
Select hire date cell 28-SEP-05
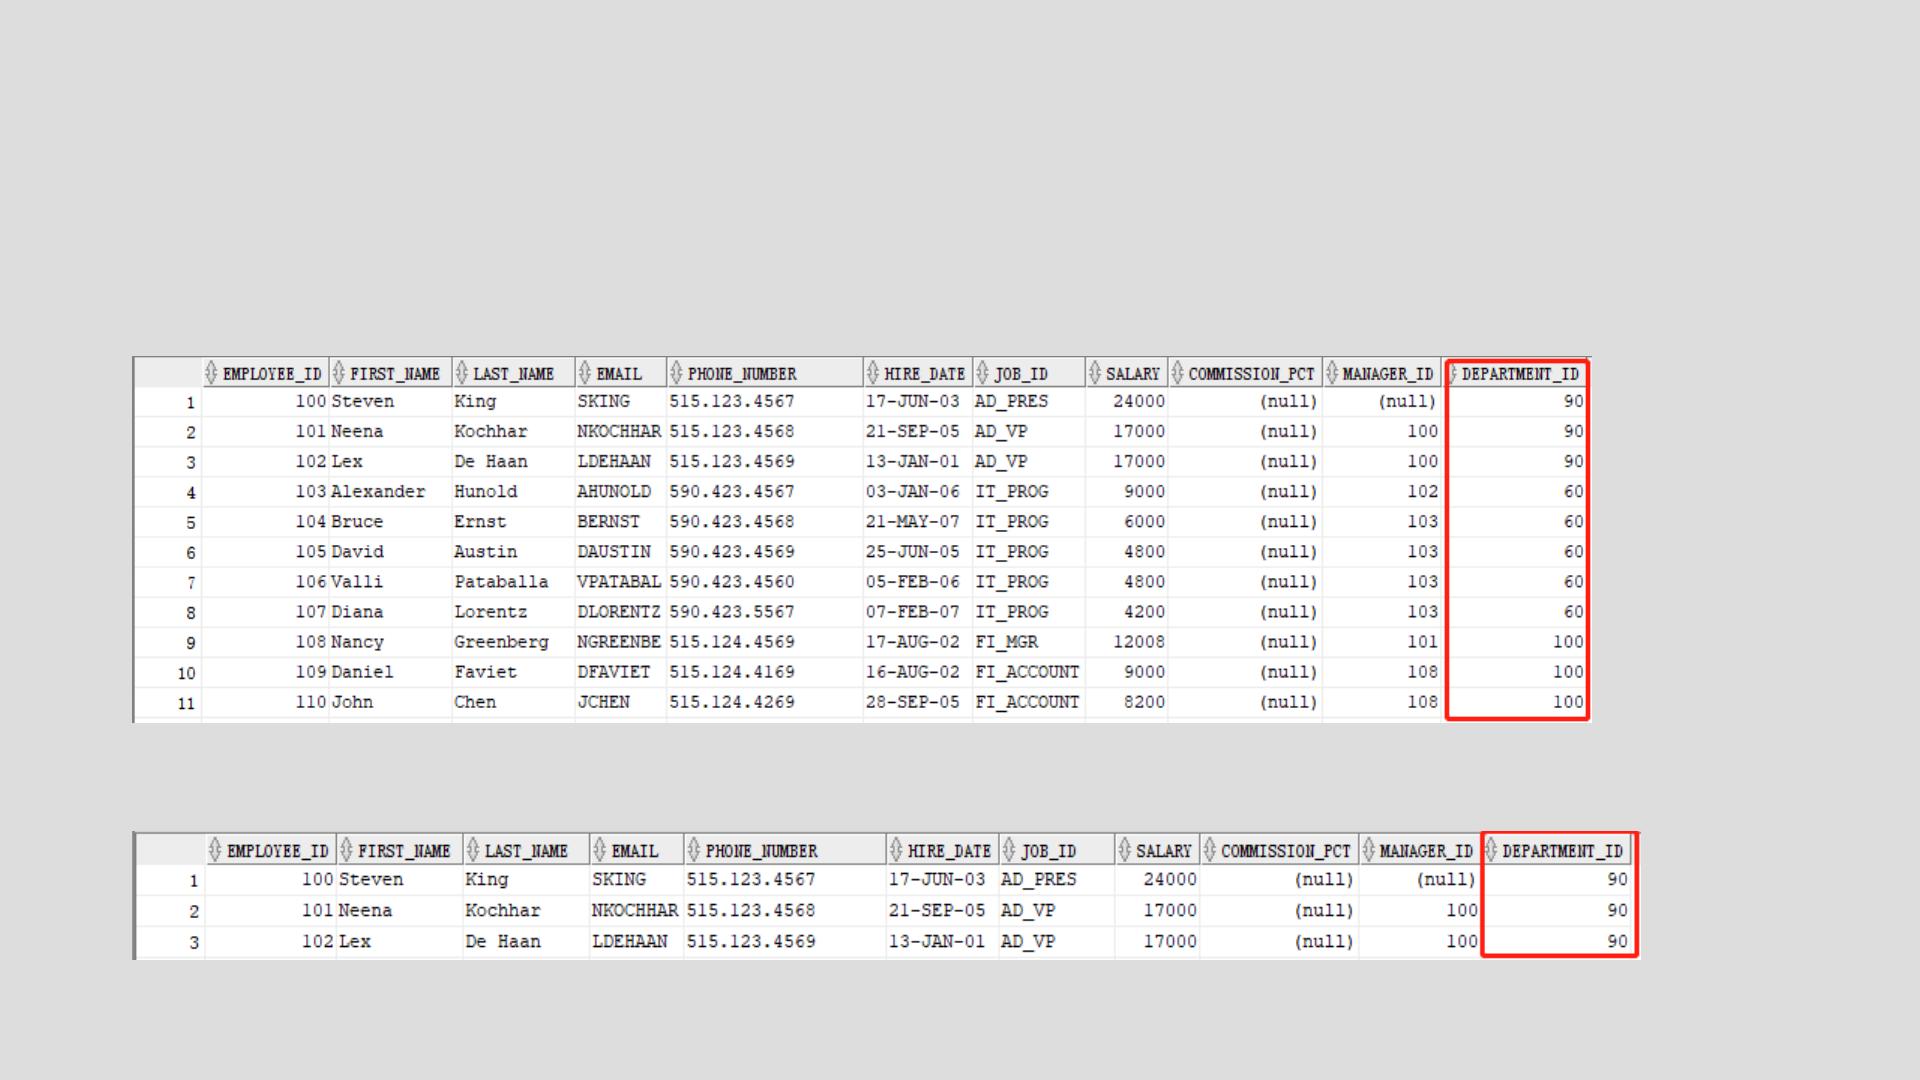(x=912, y=701)
